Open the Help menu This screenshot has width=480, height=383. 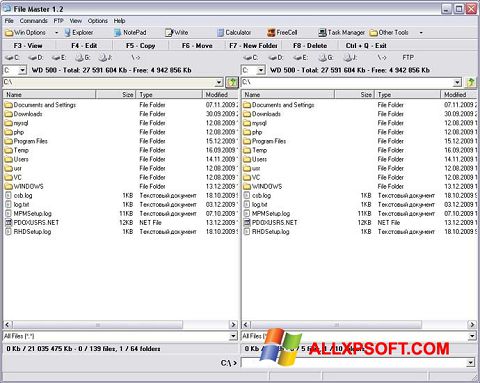[119, 21]
